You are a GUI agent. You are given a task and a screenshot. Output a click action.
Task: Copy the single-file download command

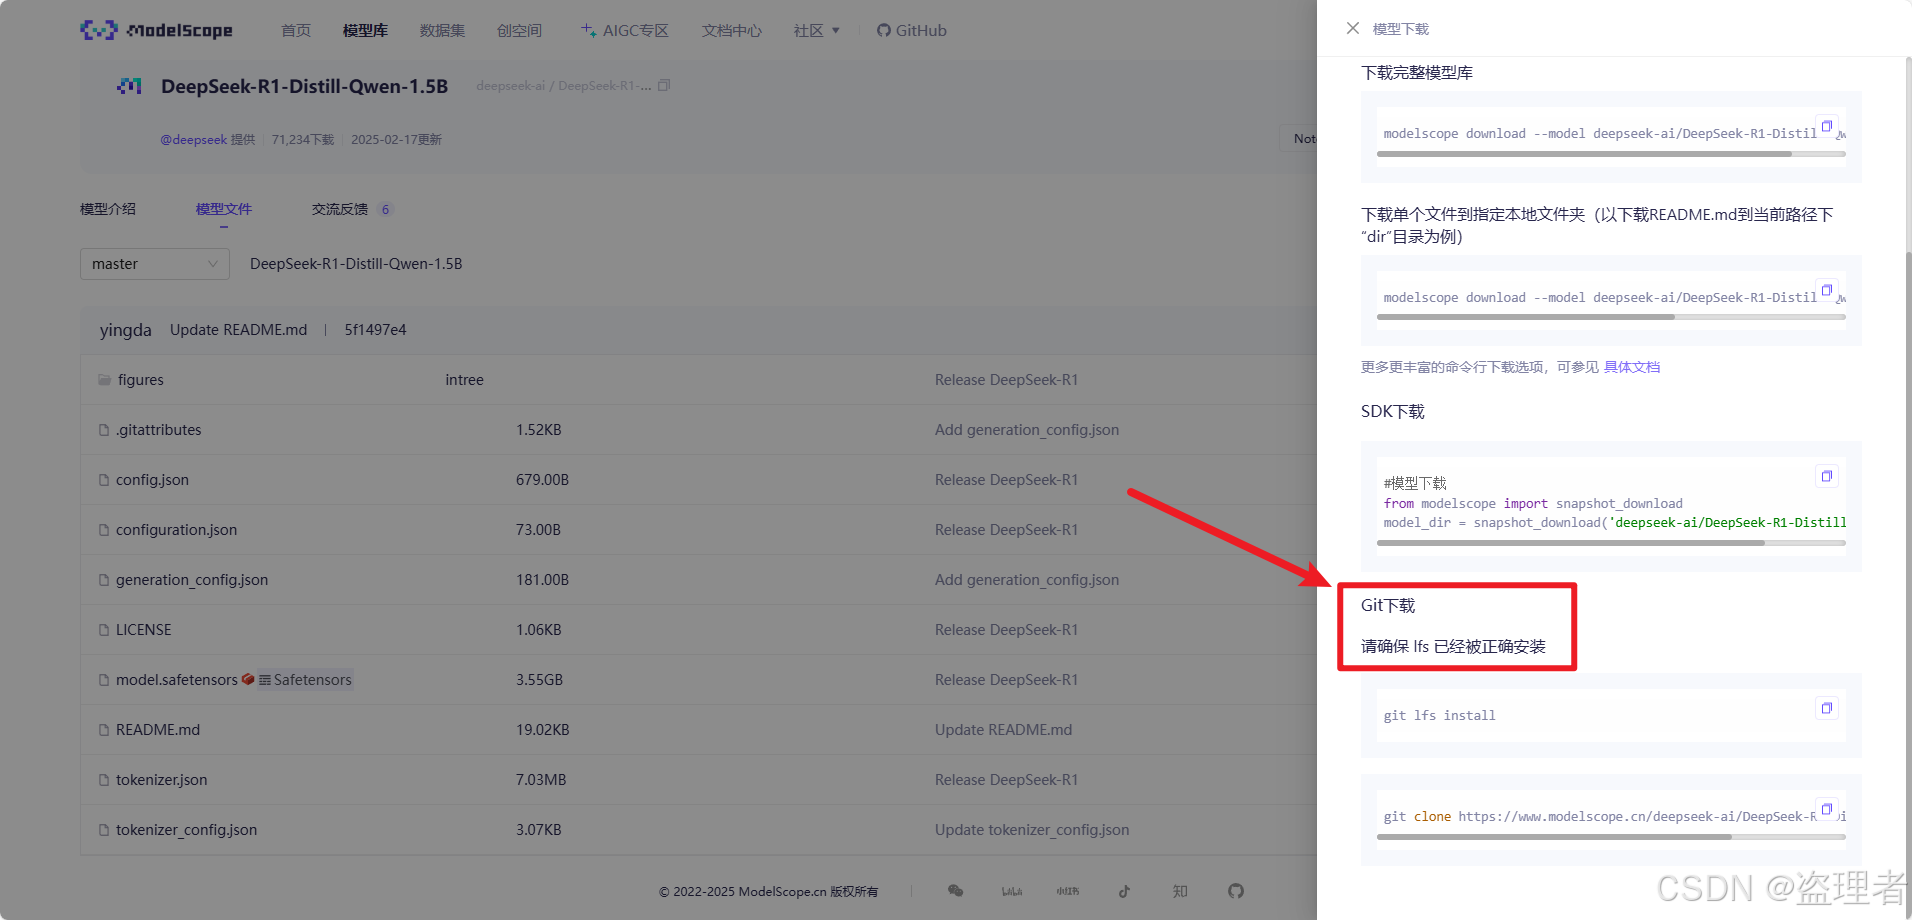(1827, 290)
